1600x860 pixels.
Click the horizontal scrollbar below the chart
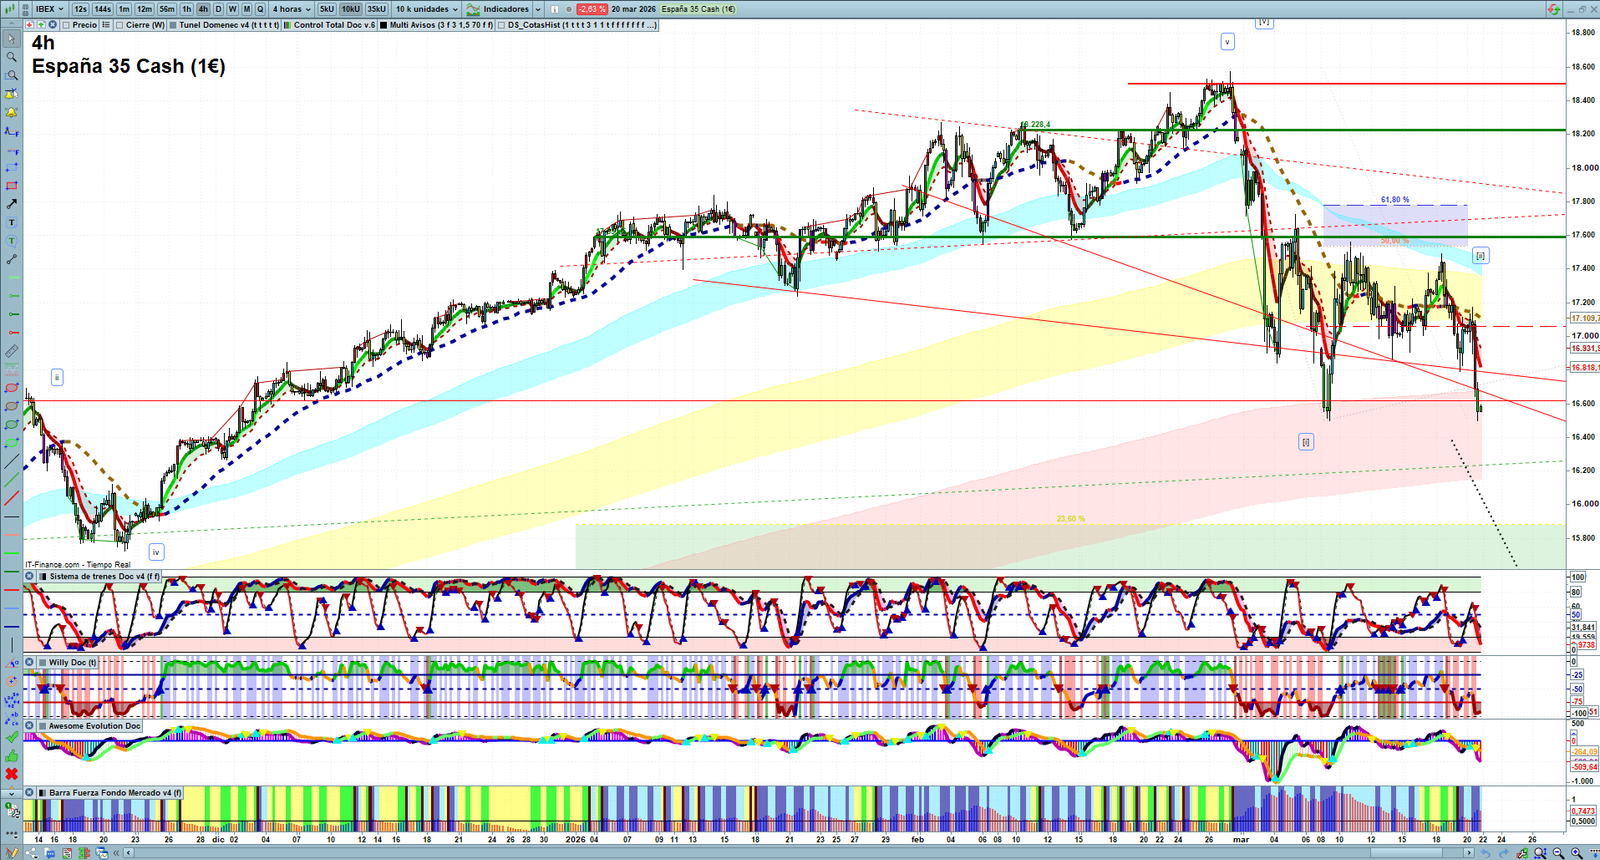[x=800, y=853]
